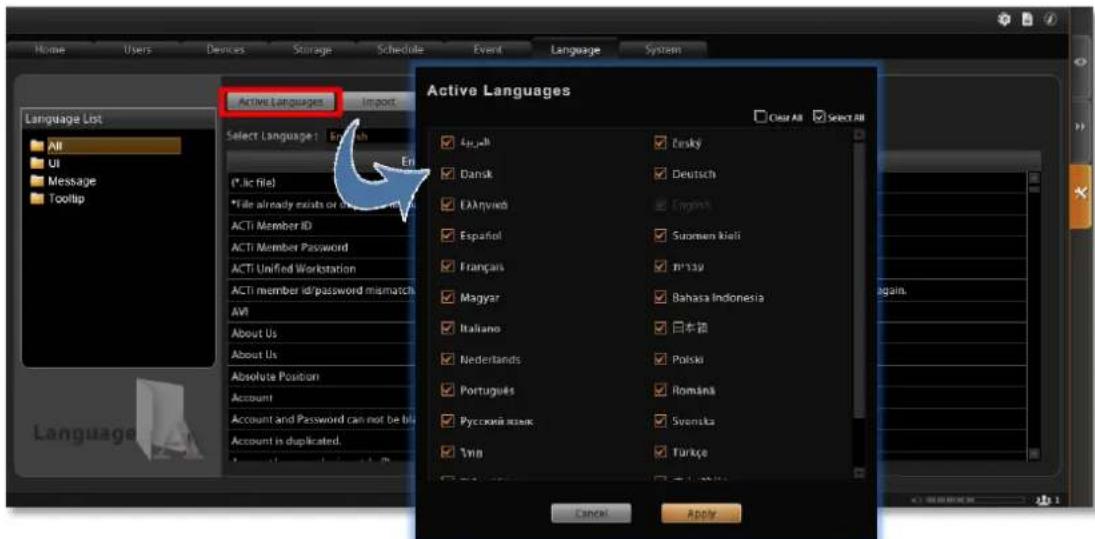The height and width of the screenshot is (539, 1095).
Task: Select the "AVI" table row
Action: (321, 312)
